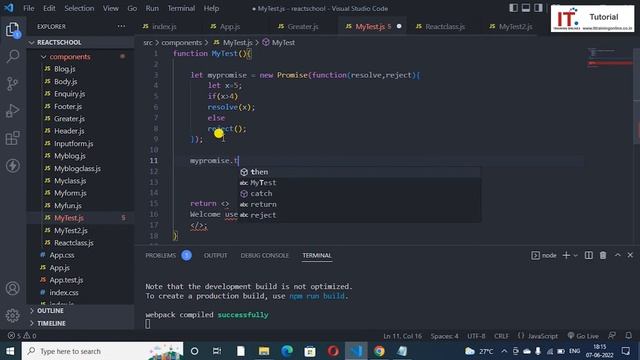Open the Explorer view in activity bar
Screen dimensions: 640x360
12,29
